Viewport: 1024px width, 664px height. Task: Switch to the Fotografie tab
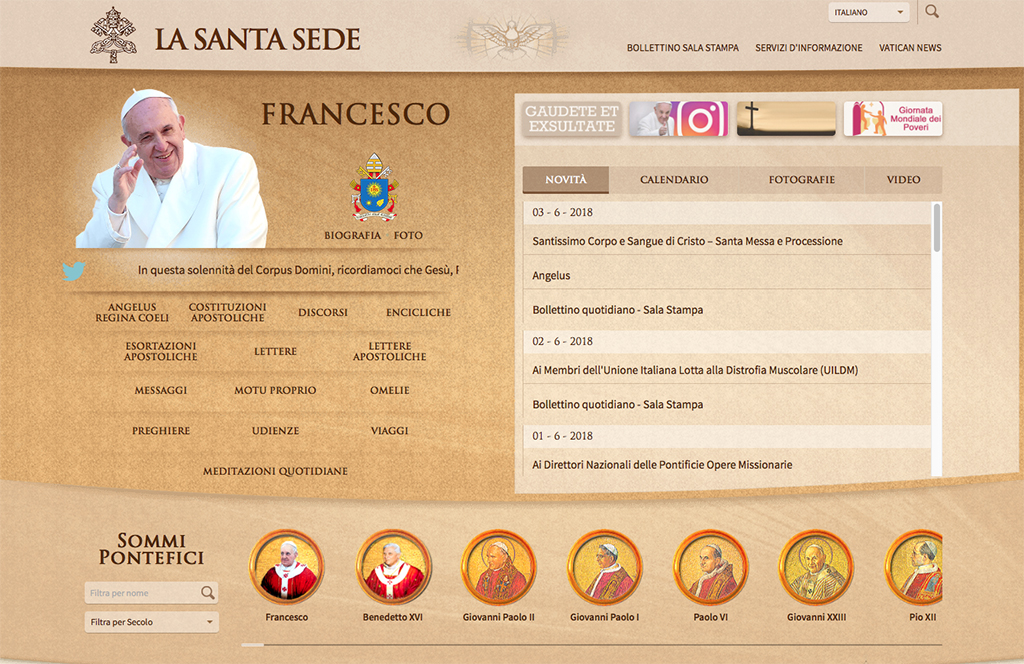click(801, 180)
